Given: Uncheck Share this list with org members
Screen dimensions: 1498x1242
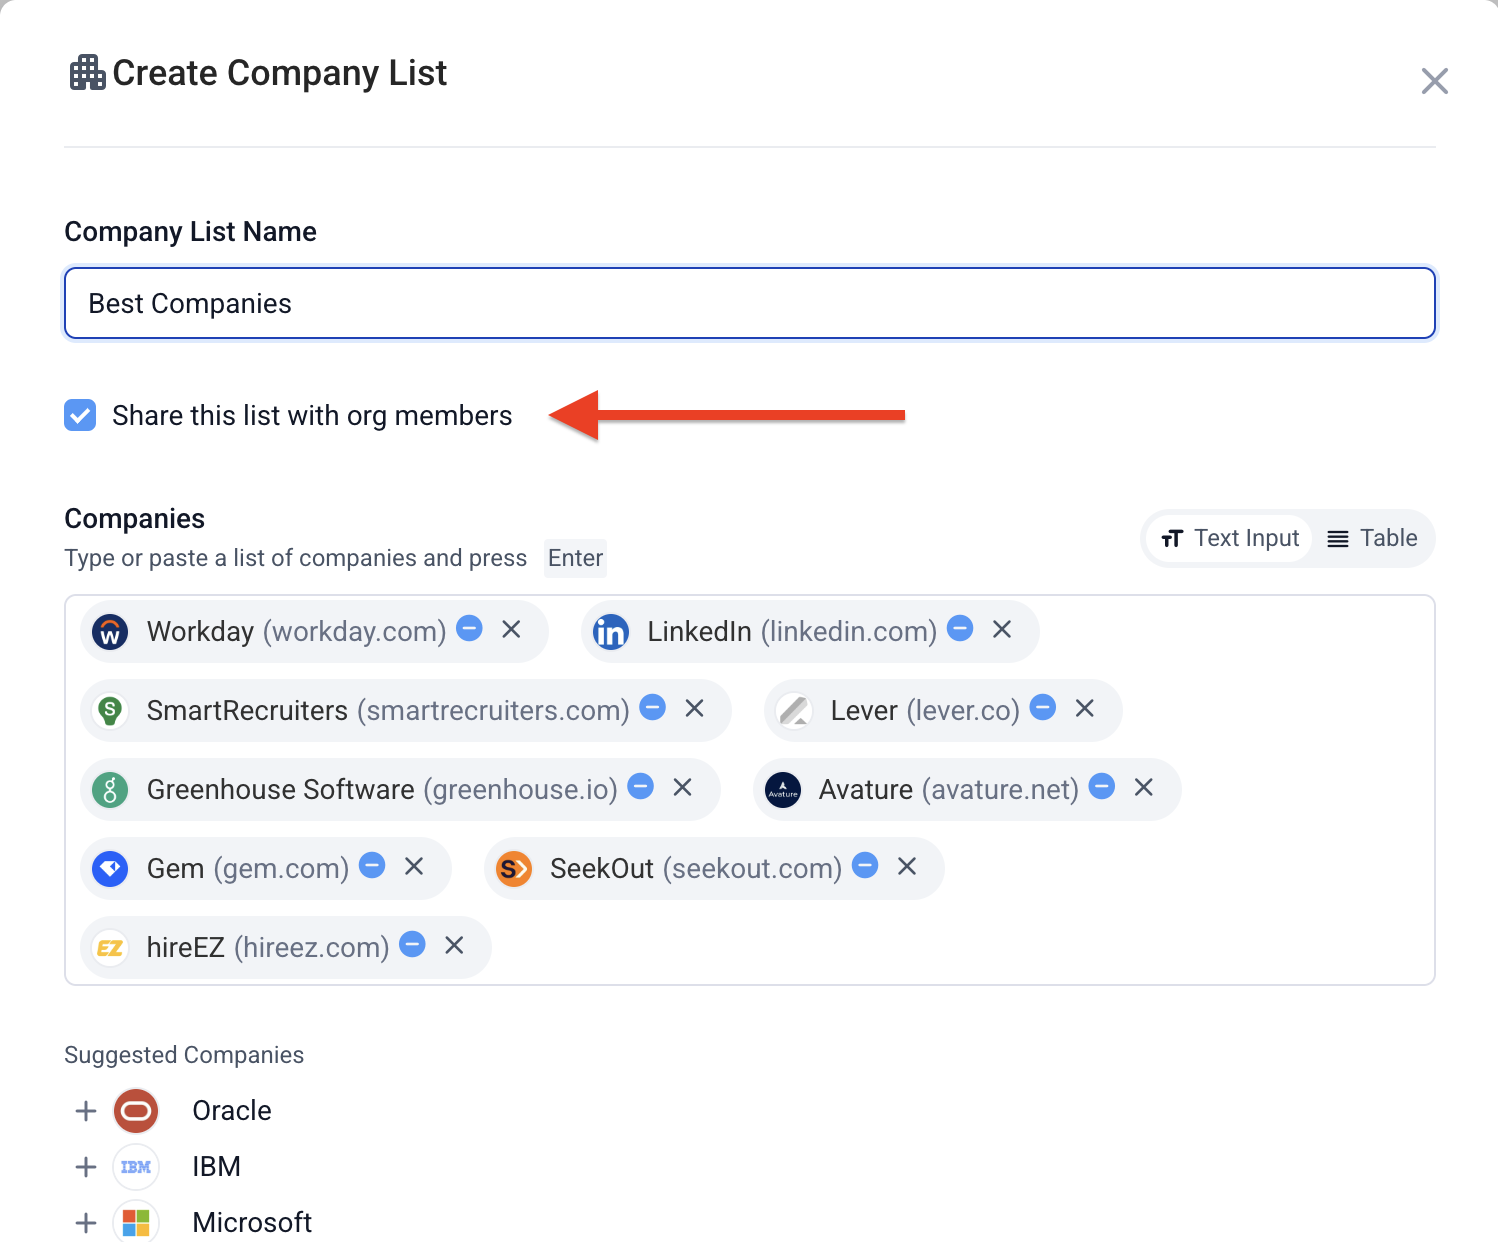Looking at the screenshot, I should [x=80, y=415].
